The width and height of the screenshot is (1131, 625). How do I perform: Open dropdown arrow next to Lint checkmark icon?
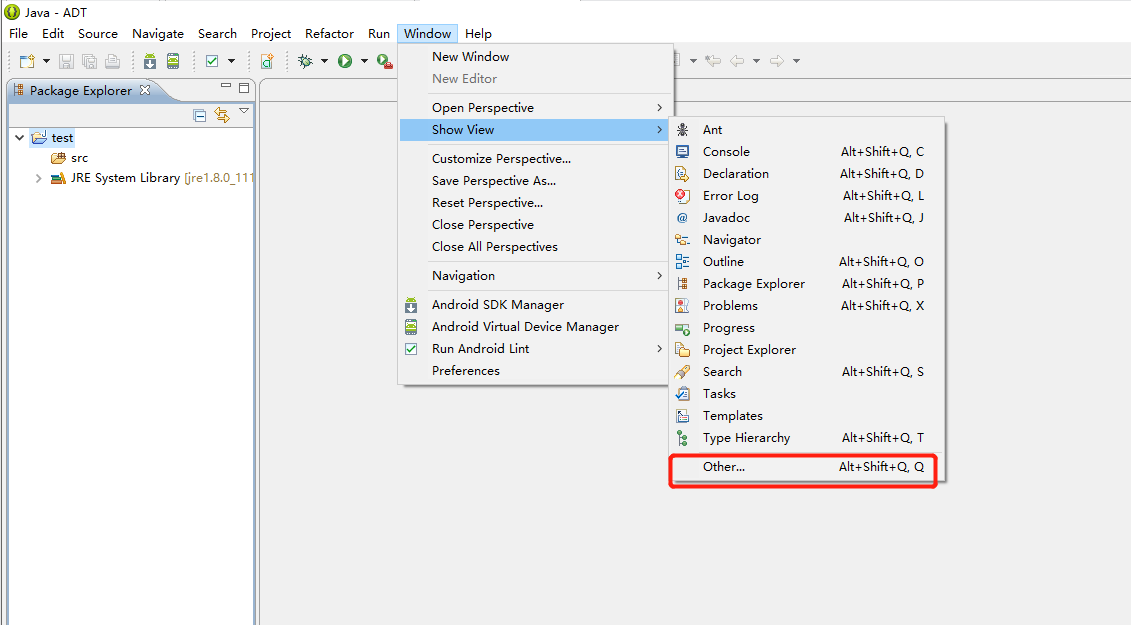232,61
